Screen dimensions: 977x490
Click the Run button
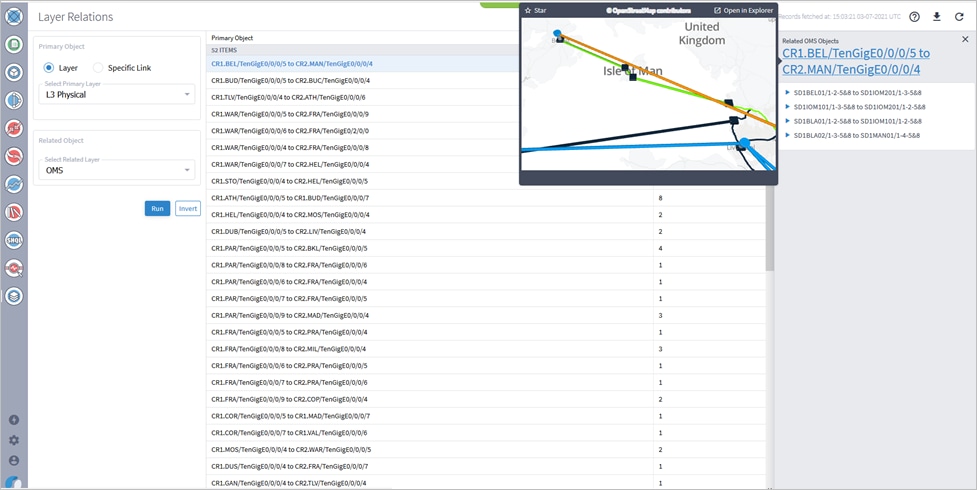(157, 209)
